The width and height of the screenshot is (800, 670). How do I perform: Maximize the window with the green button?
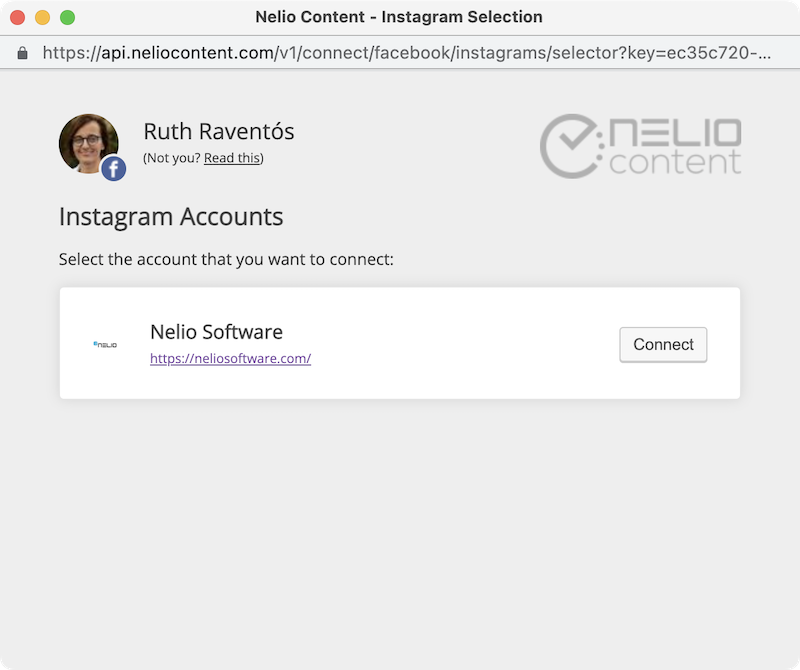point(67,17)
